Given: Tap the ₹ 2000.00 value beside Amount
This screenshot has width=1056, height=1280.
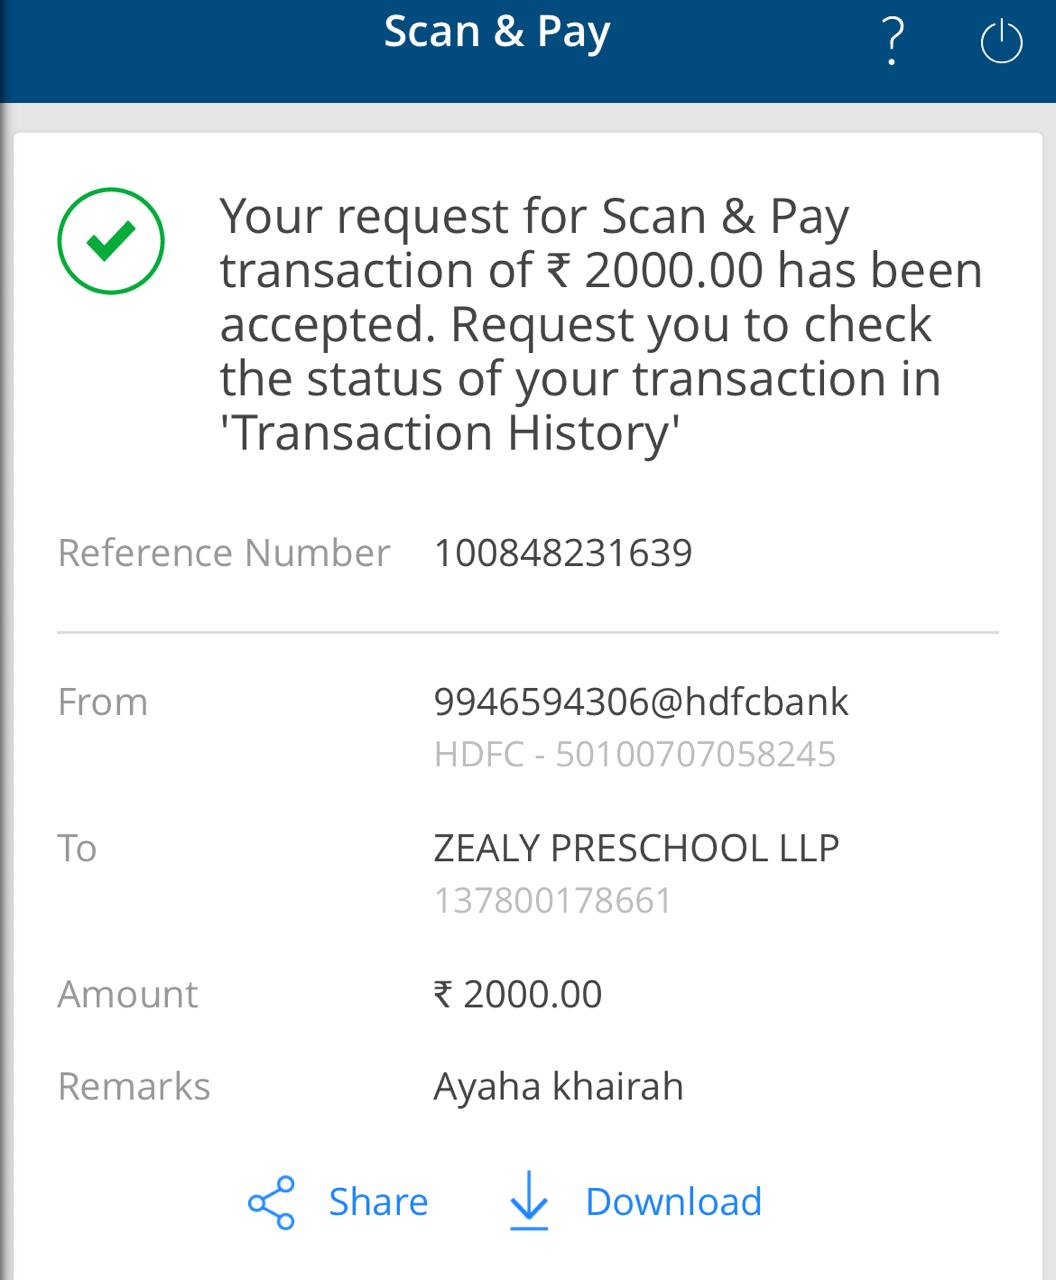Looking at the screenshot, I should pyautogui.click(x=518, y=994).
